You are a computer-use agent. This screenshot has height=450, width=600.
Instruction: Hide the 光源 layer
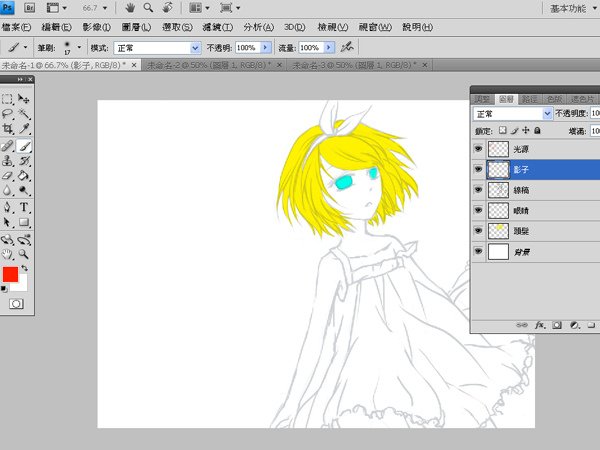[478, 148]
